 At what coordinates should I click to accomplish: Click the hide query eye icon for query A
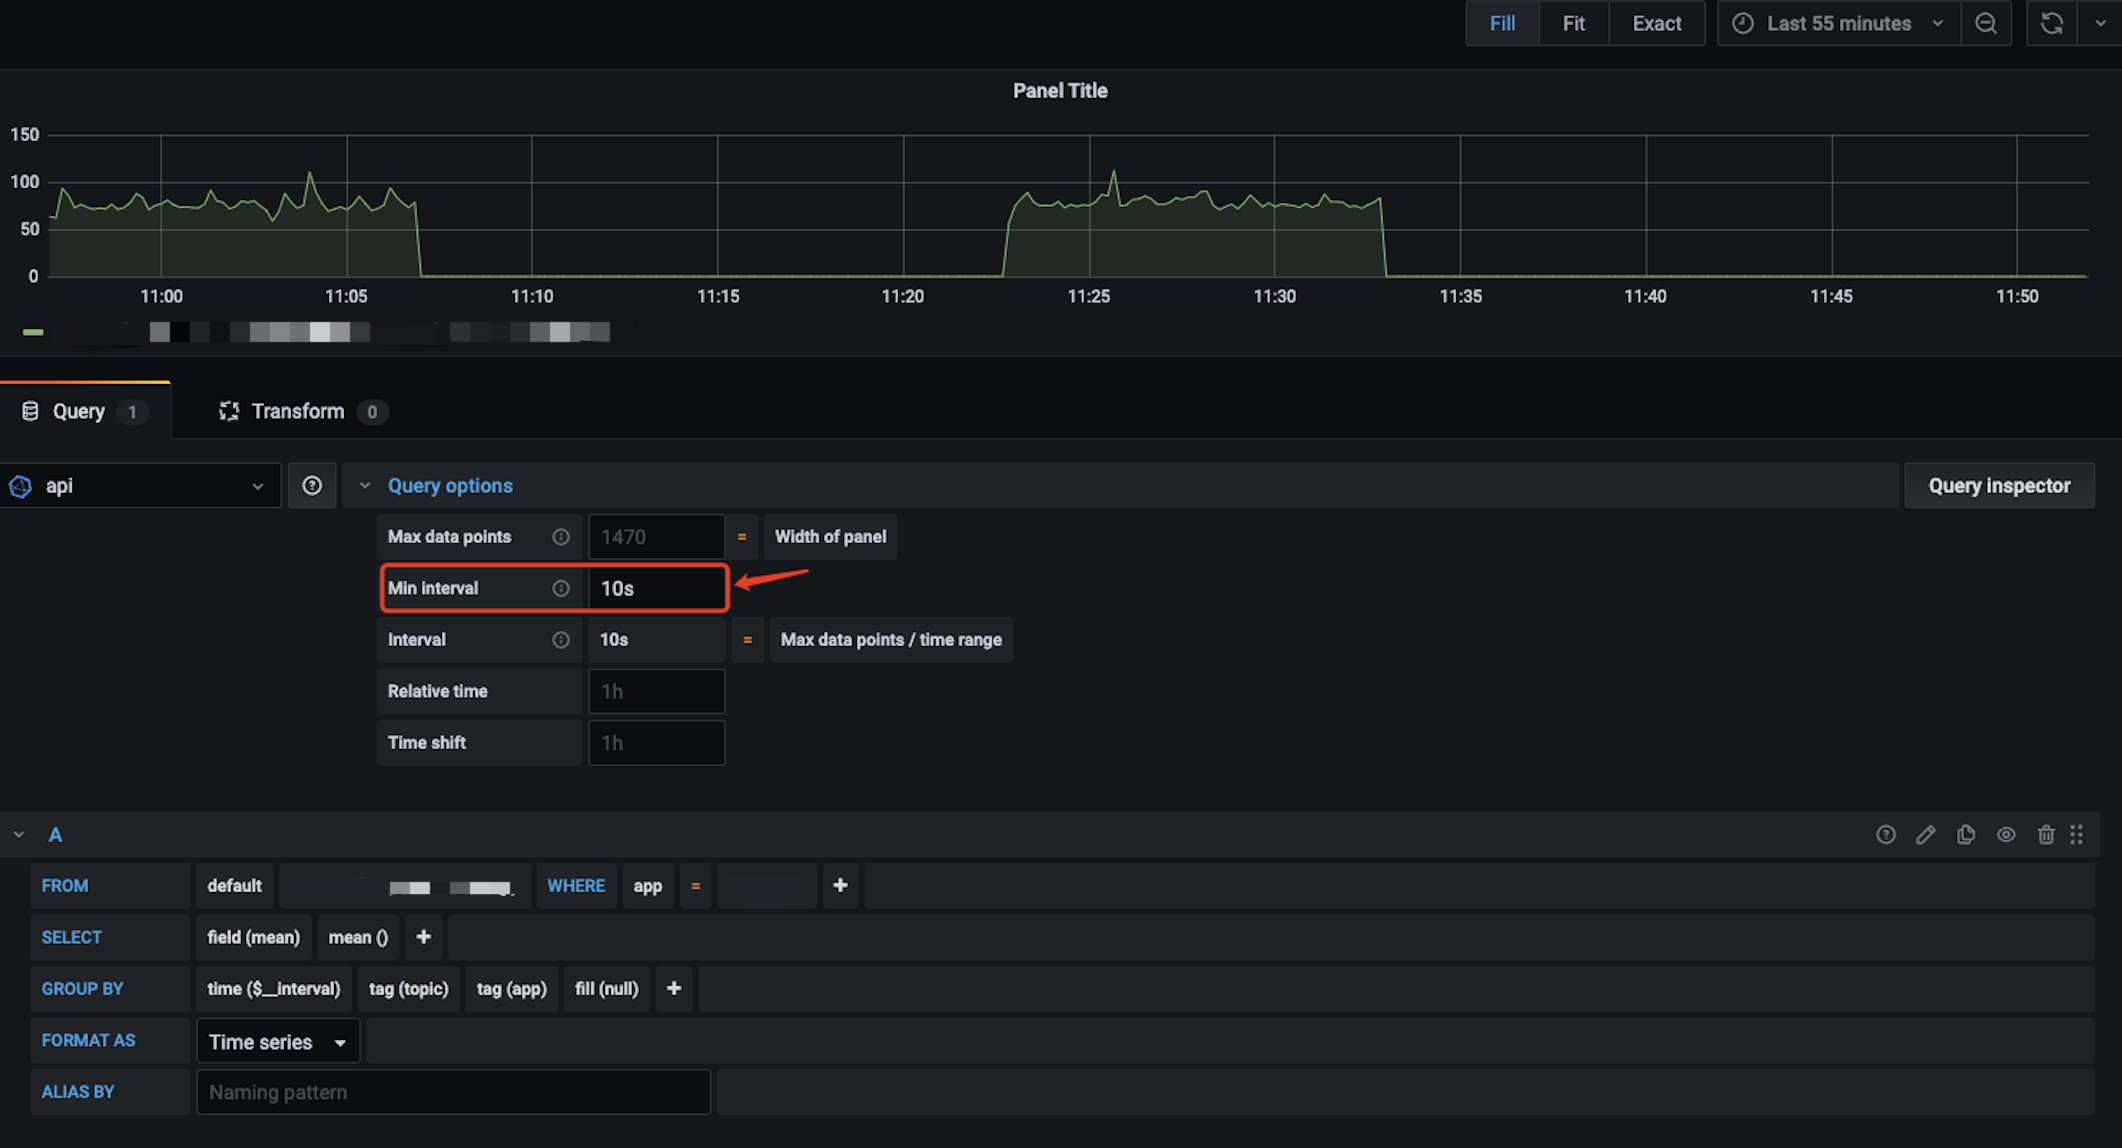[x=2006, y=833]
